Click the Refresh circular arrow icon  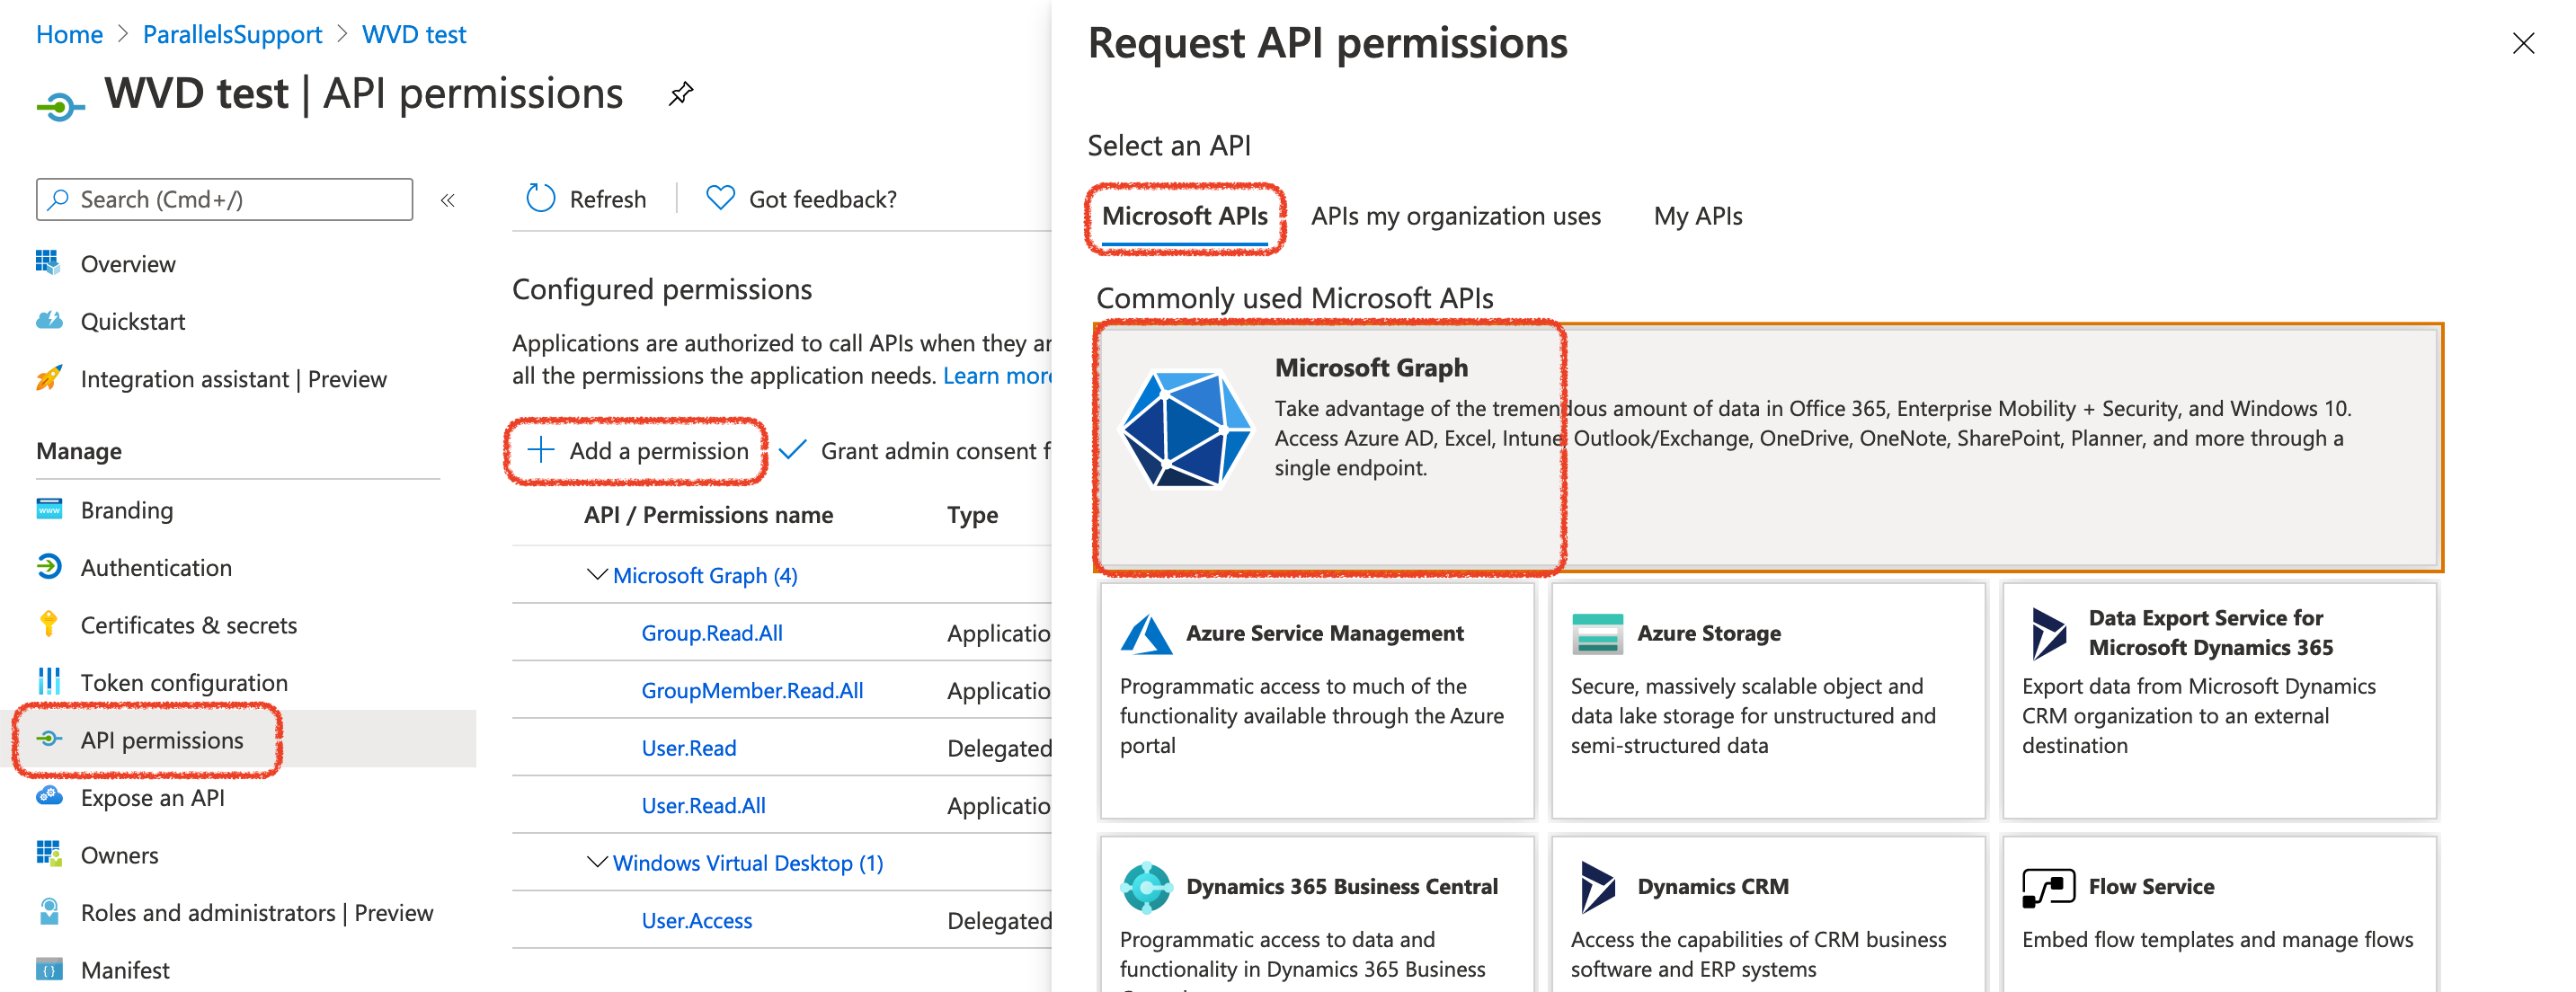(541, 199)
